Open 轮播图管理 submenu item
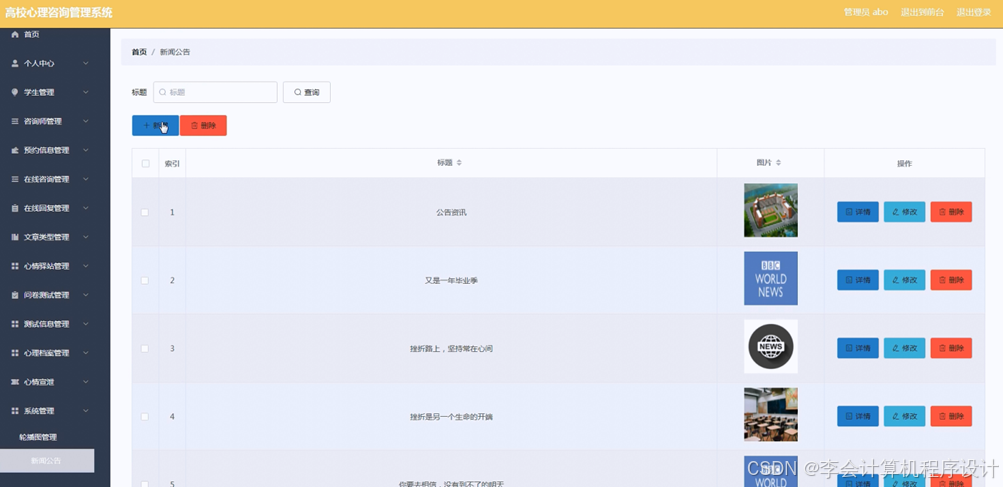1003x487 pixels. pyautogui.click(x=38, y=437)
